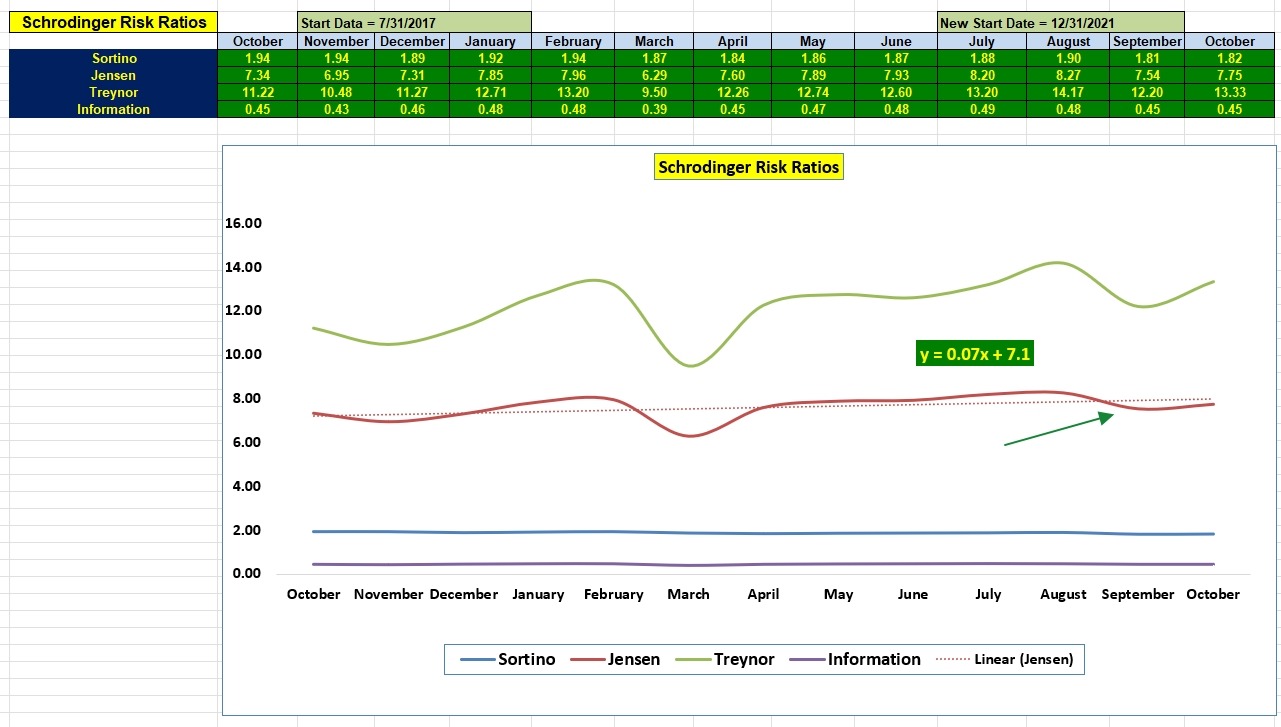This screenshot has height=727, width=1281.
Task: Select the Information row header cell
Action: 114,110
